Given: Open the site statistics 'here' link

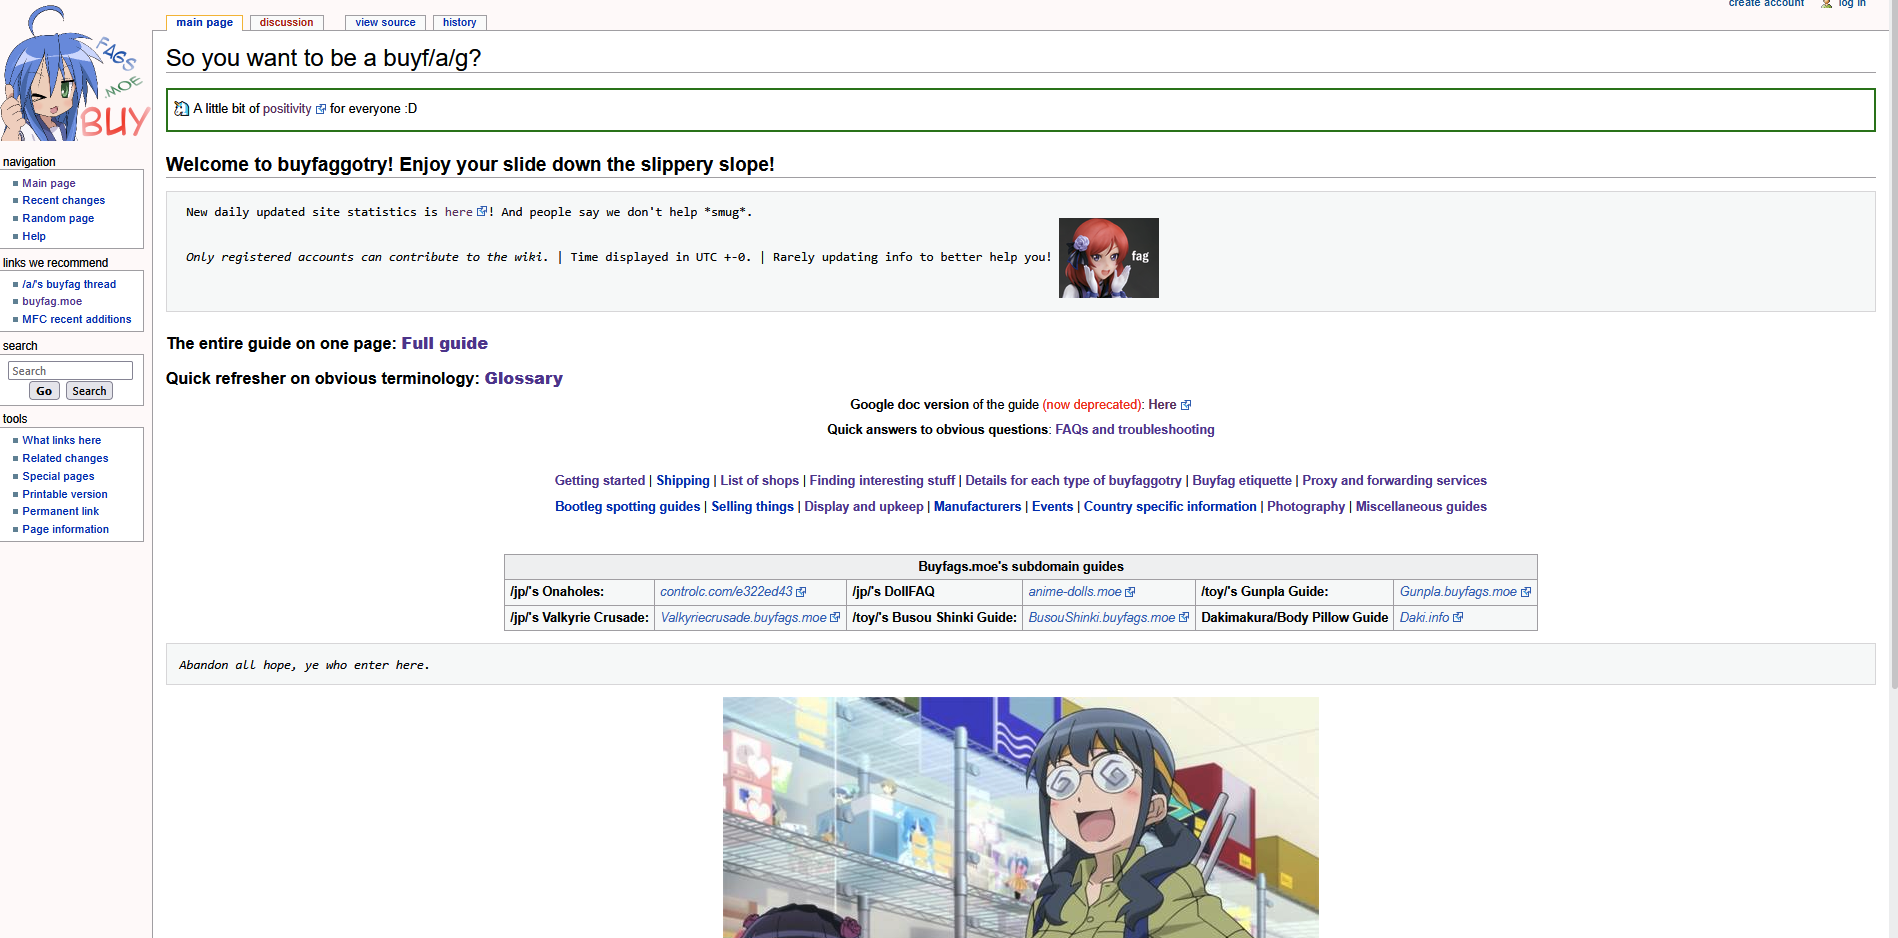Looking at the screenshot, I should point(459,212).
